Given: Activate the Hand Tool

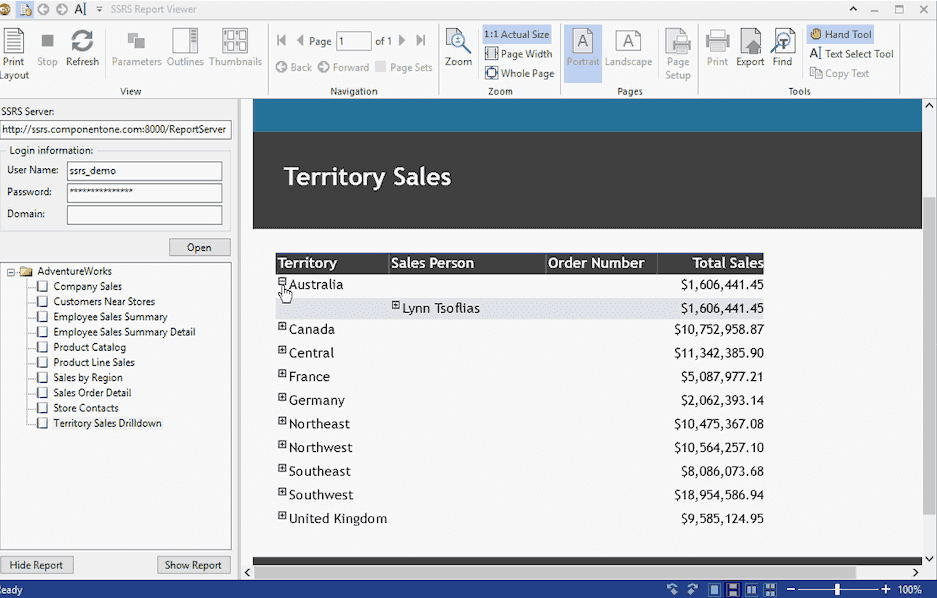Looking at the screenshot, I should (x=840, y=34).
